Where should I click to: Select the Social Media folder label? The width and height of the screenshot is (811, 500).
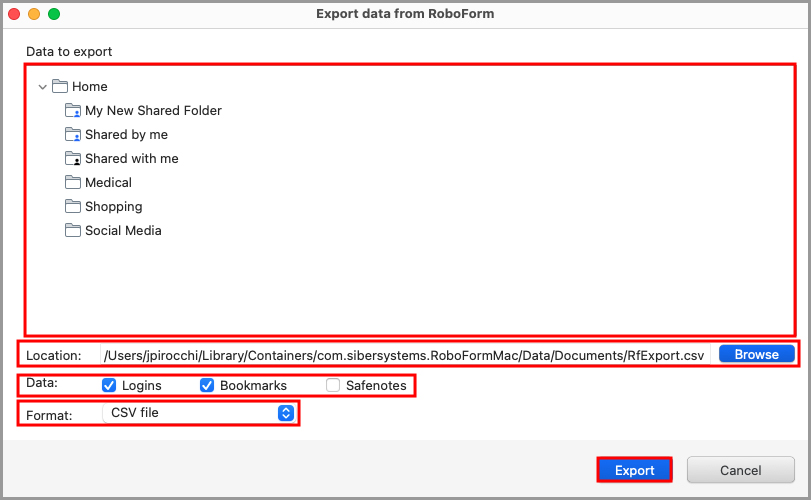123,231
